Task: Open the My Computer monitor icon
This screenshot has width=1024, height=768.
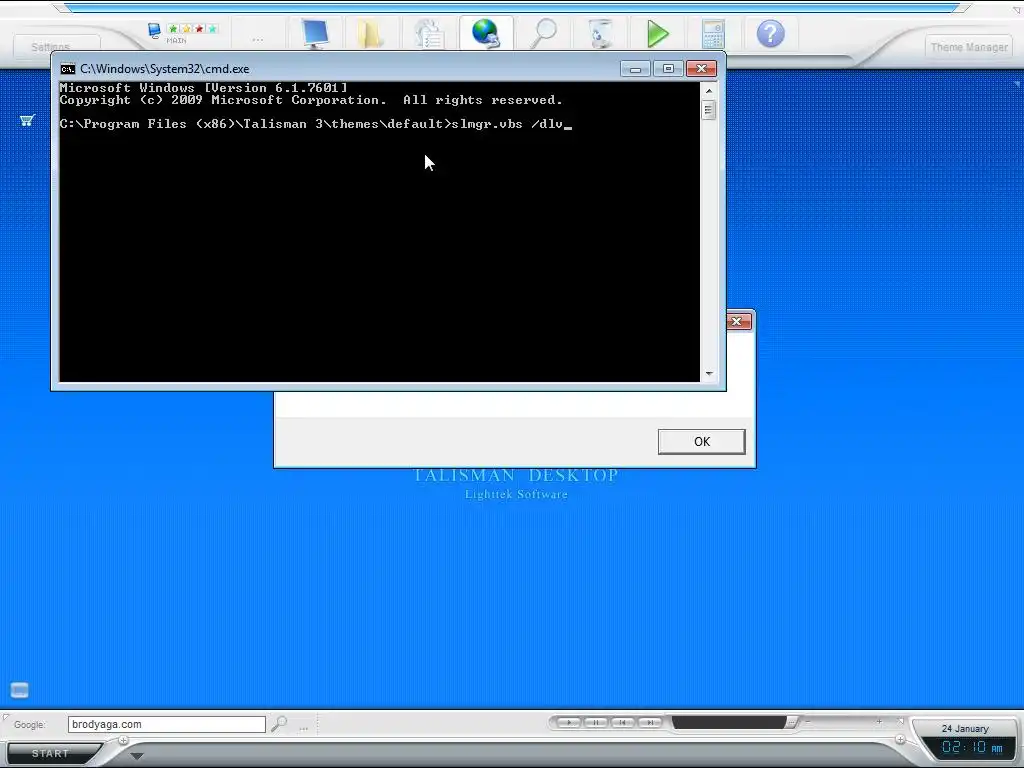Action: pyautogui.click(x=315, y=33)
